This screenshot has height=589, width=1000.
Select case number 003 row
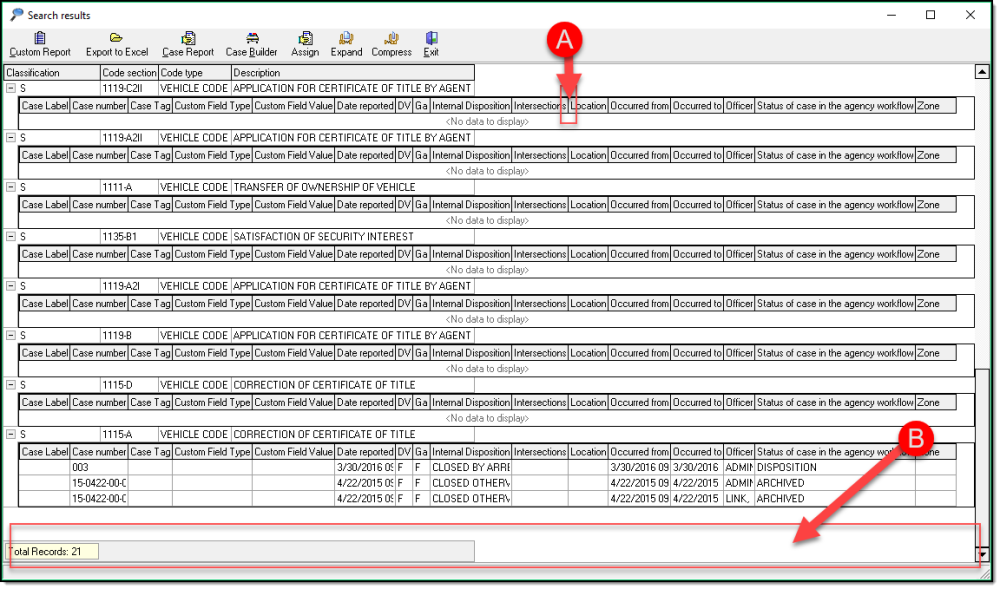pyautogui.click(x=98, y=467)
